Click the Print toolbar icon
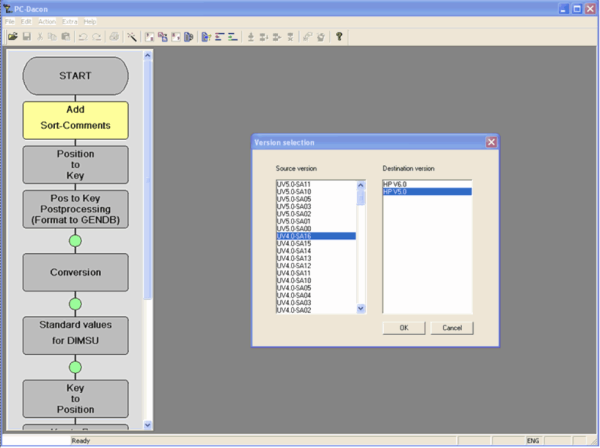600x448 pixels. point(114,37)
